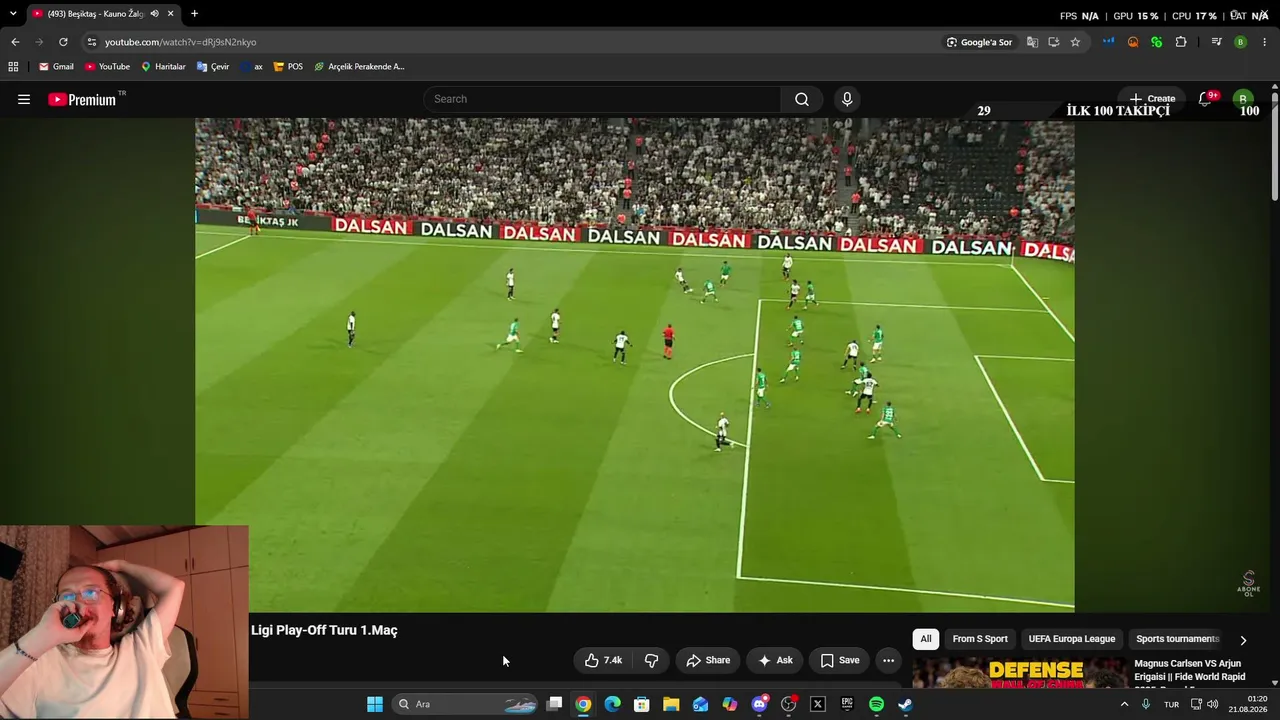Translate this page via address bar icon
This screenshot has width=1280, height=720.
click(1032, 42)
